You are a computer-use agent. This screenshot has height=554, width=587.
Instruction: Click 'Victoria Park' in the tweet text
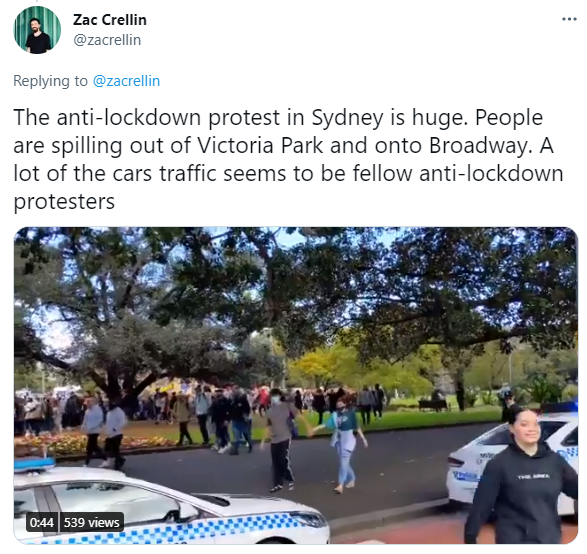[260, 145]
